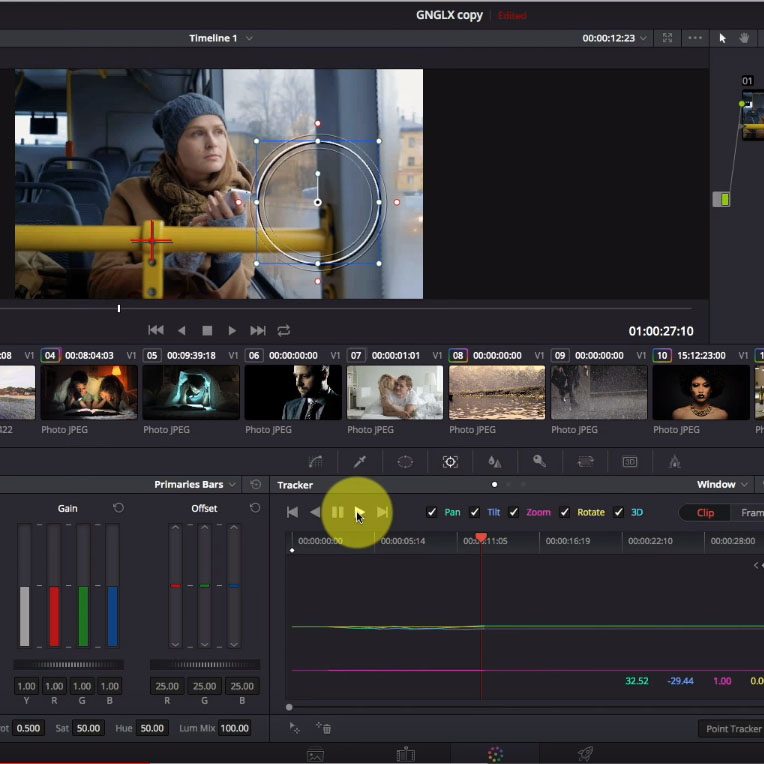This screenshot has width=764, height=764.
Task: Click Track Forward arrow in Tracker
Action: (x=360, y=512)
